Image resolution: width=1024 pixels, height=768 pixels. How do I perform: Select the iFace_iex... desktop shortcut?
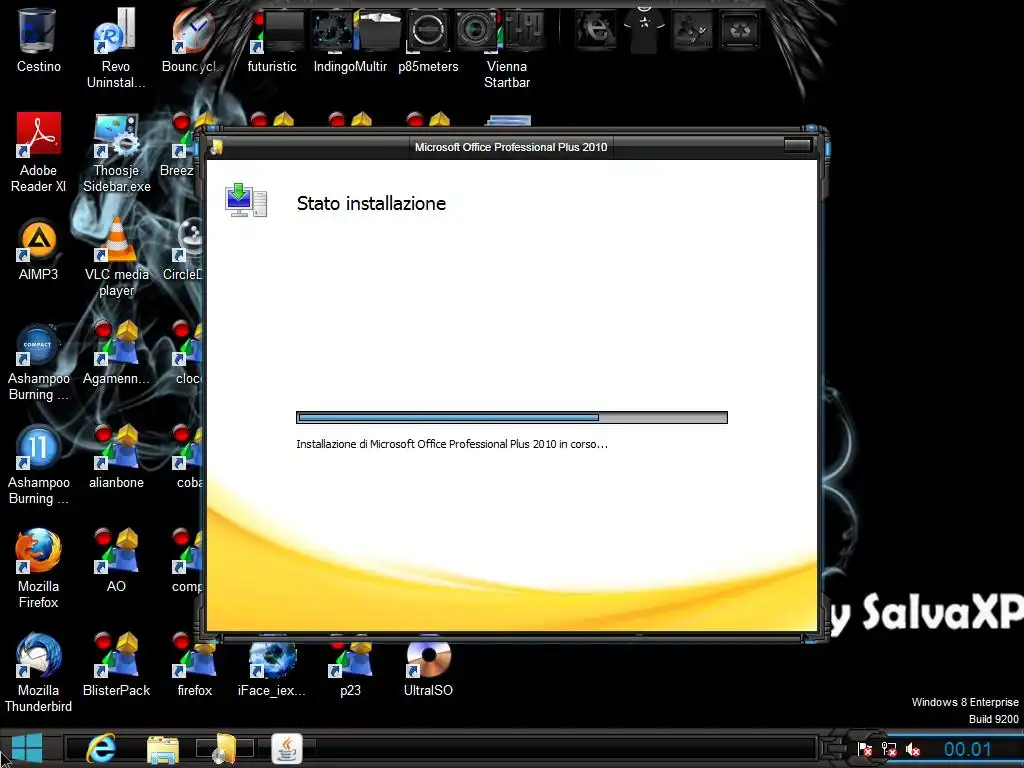click(272, 669)
